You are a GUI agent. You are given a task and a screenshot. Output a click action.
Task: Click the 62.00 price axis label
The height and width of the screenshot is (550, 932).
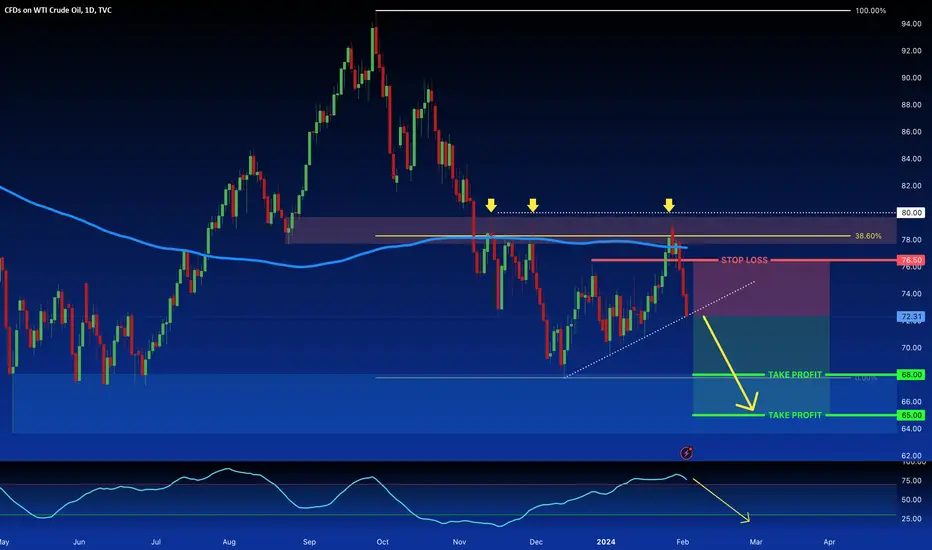(911, 455)
